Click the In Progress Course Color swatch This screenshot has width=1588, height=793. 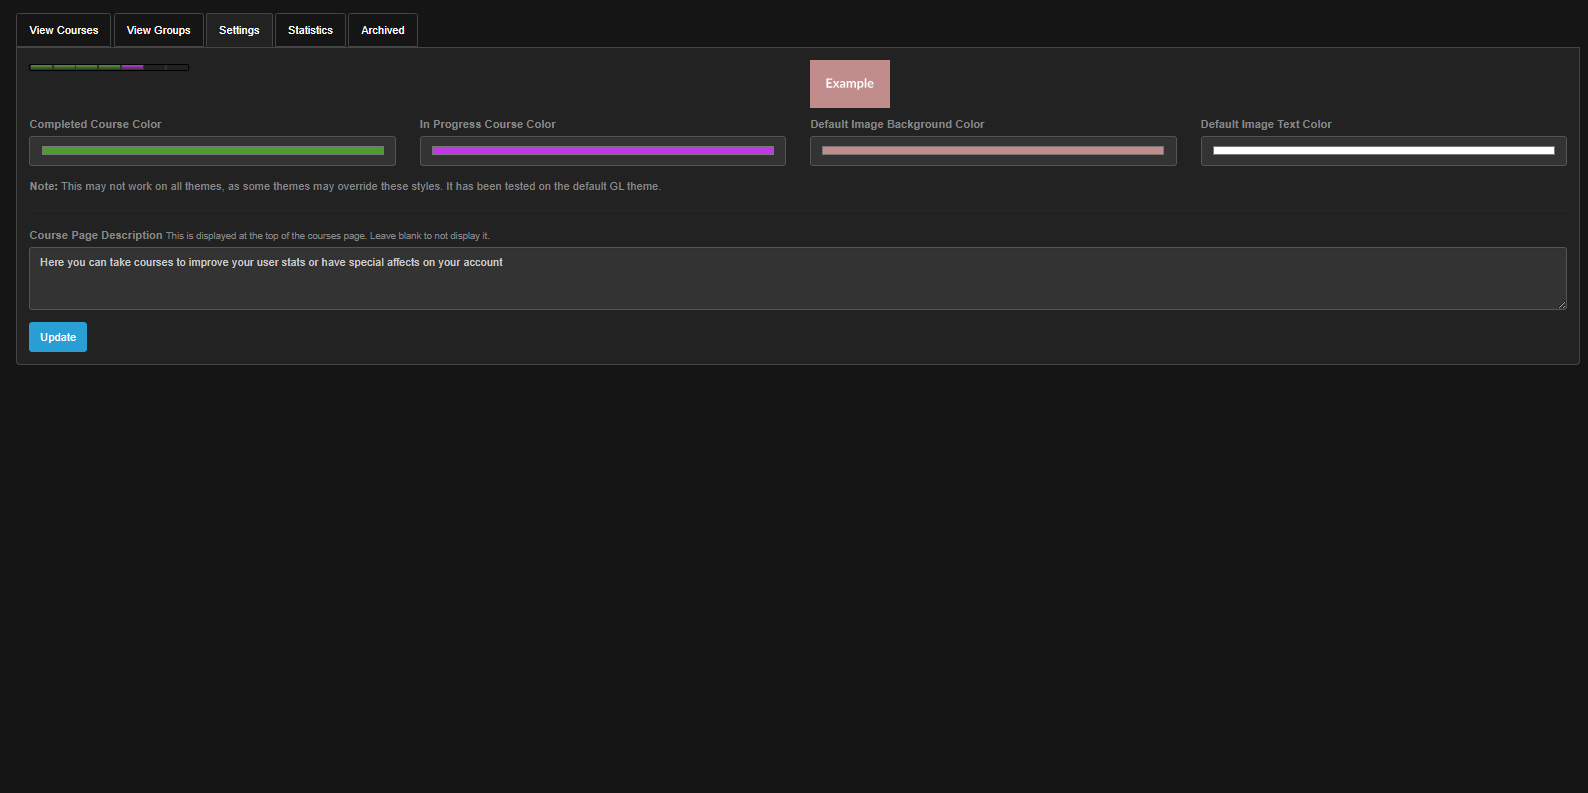coord(602,151)
